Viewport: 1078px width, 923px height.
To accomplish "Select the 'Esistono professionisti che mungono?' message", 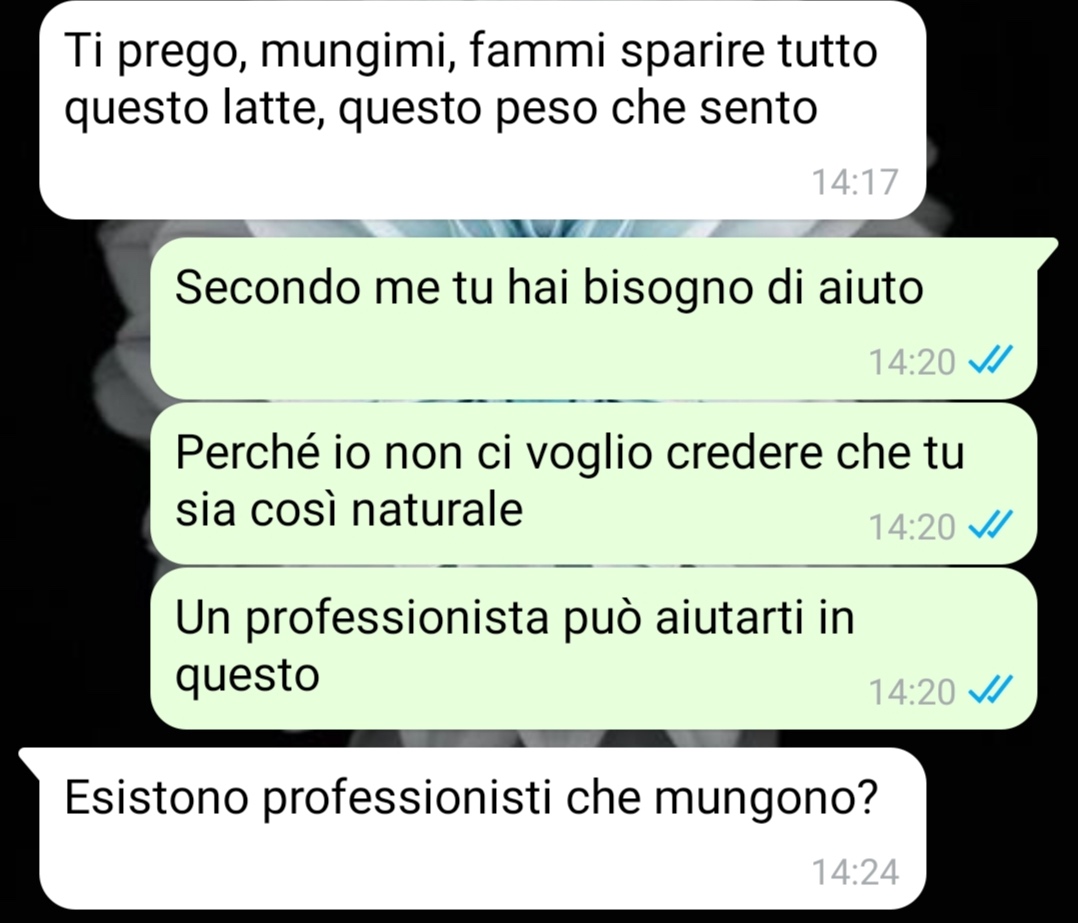I will click(483, 828).
